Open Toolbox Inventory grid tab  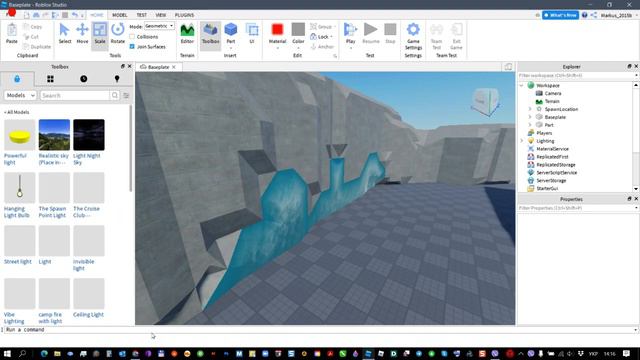click(x=50, y=79)
